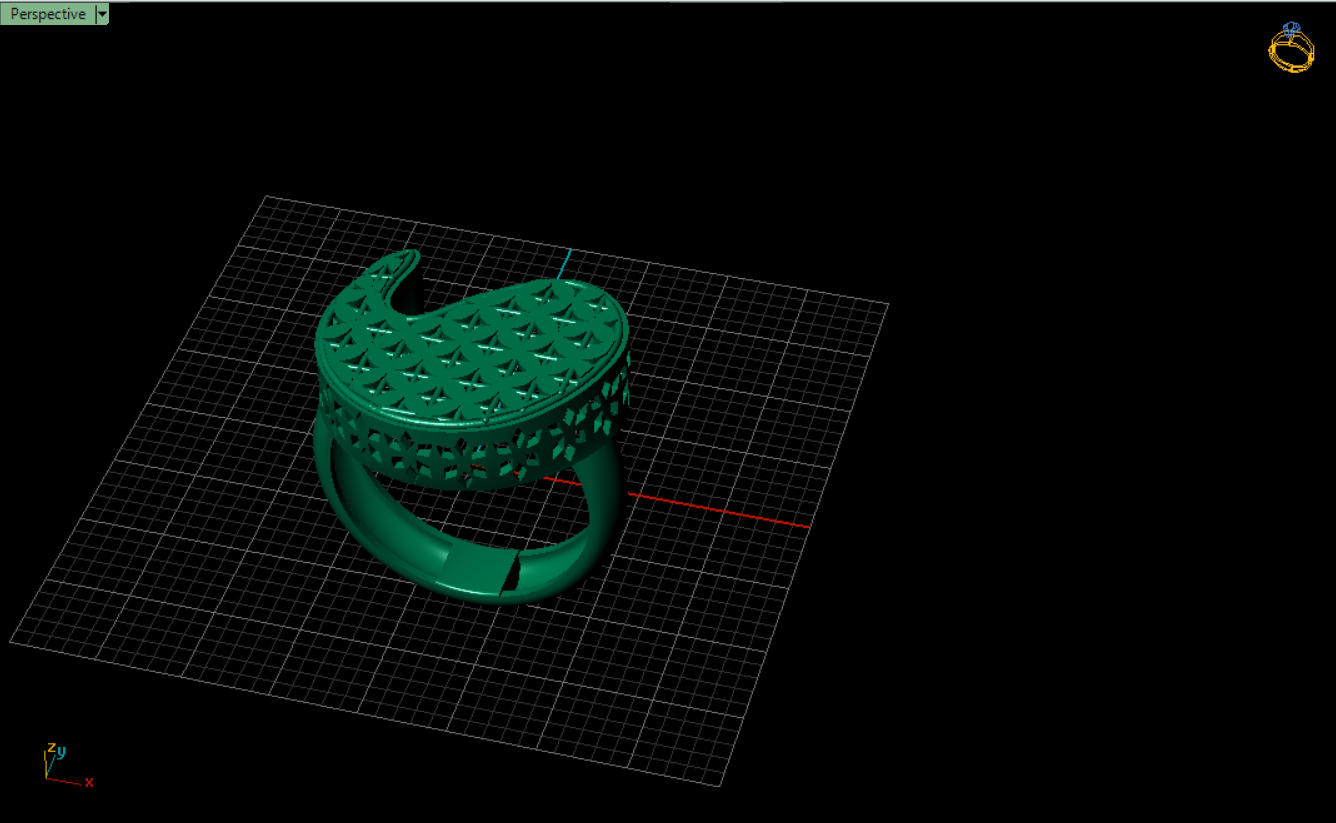
Task: Click the cyan axis line behind the ring
Action: 564,263
